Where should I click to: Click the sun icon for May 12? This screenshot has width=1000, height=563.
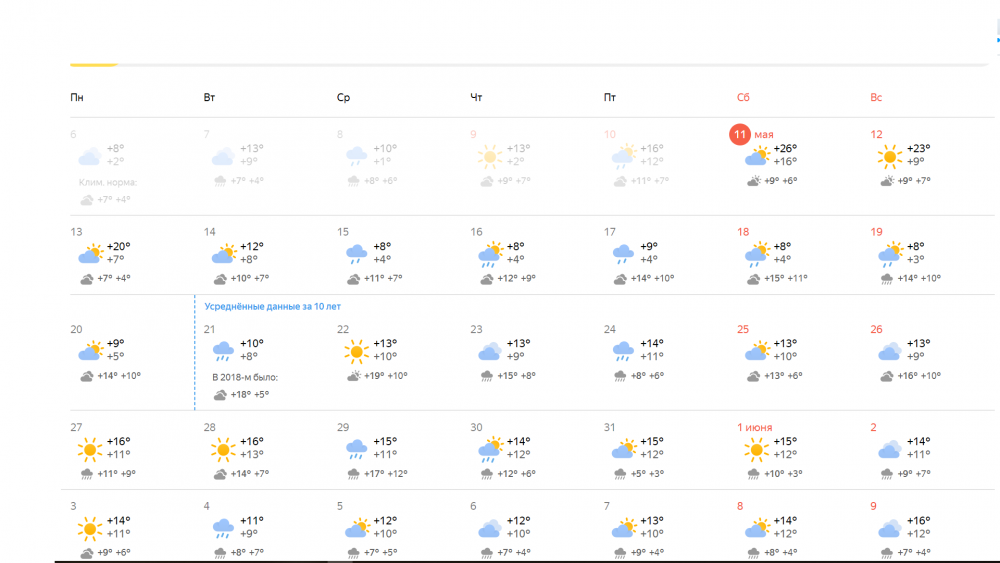pos(889,156)
